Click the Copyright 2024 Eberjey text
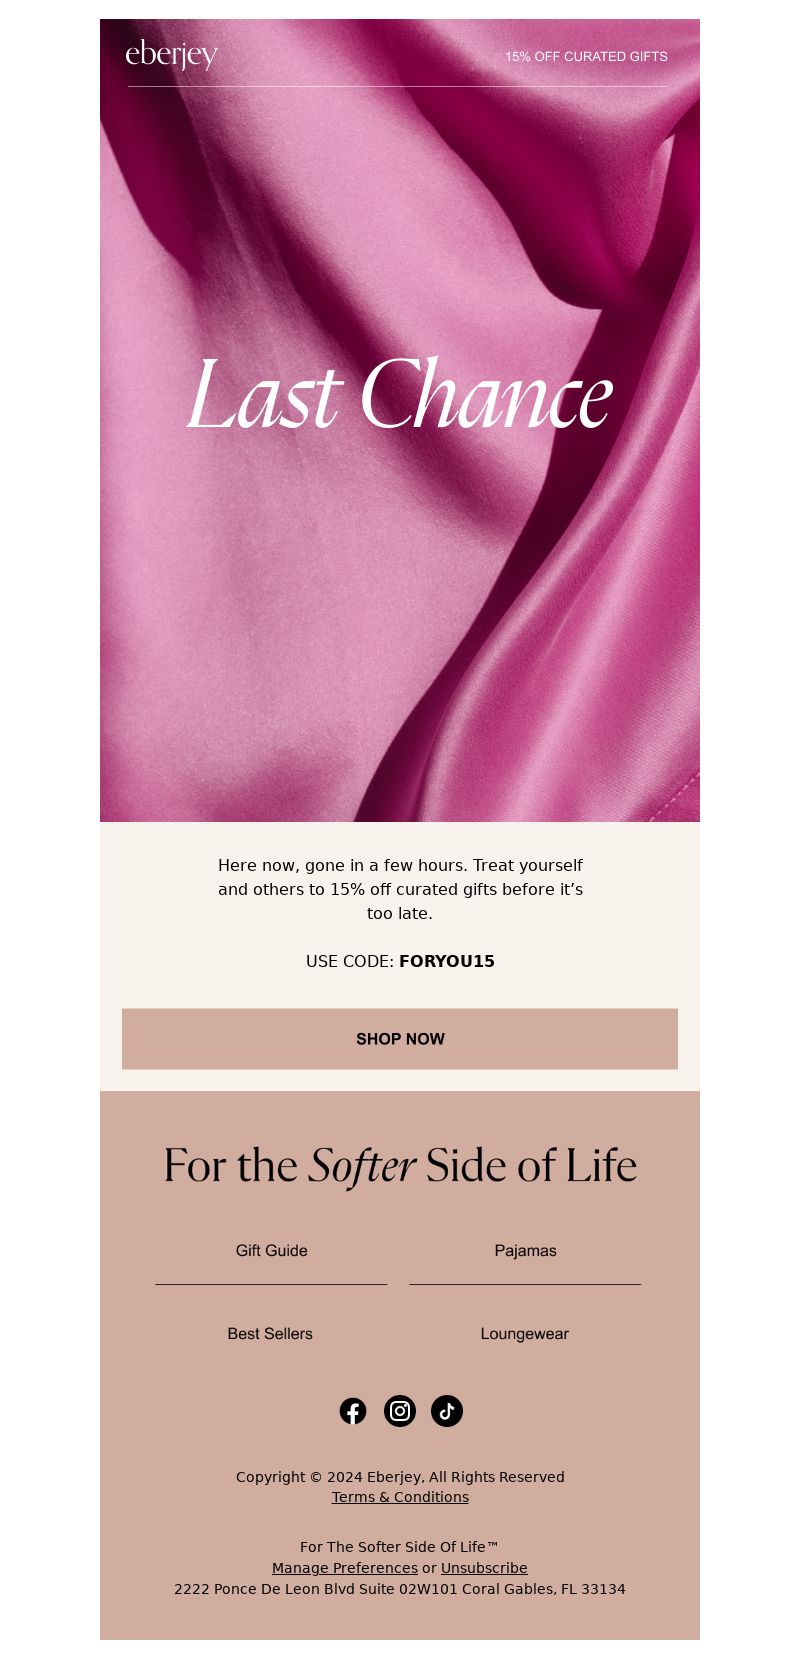800x1660 pixels. [x=400, y=1477]
